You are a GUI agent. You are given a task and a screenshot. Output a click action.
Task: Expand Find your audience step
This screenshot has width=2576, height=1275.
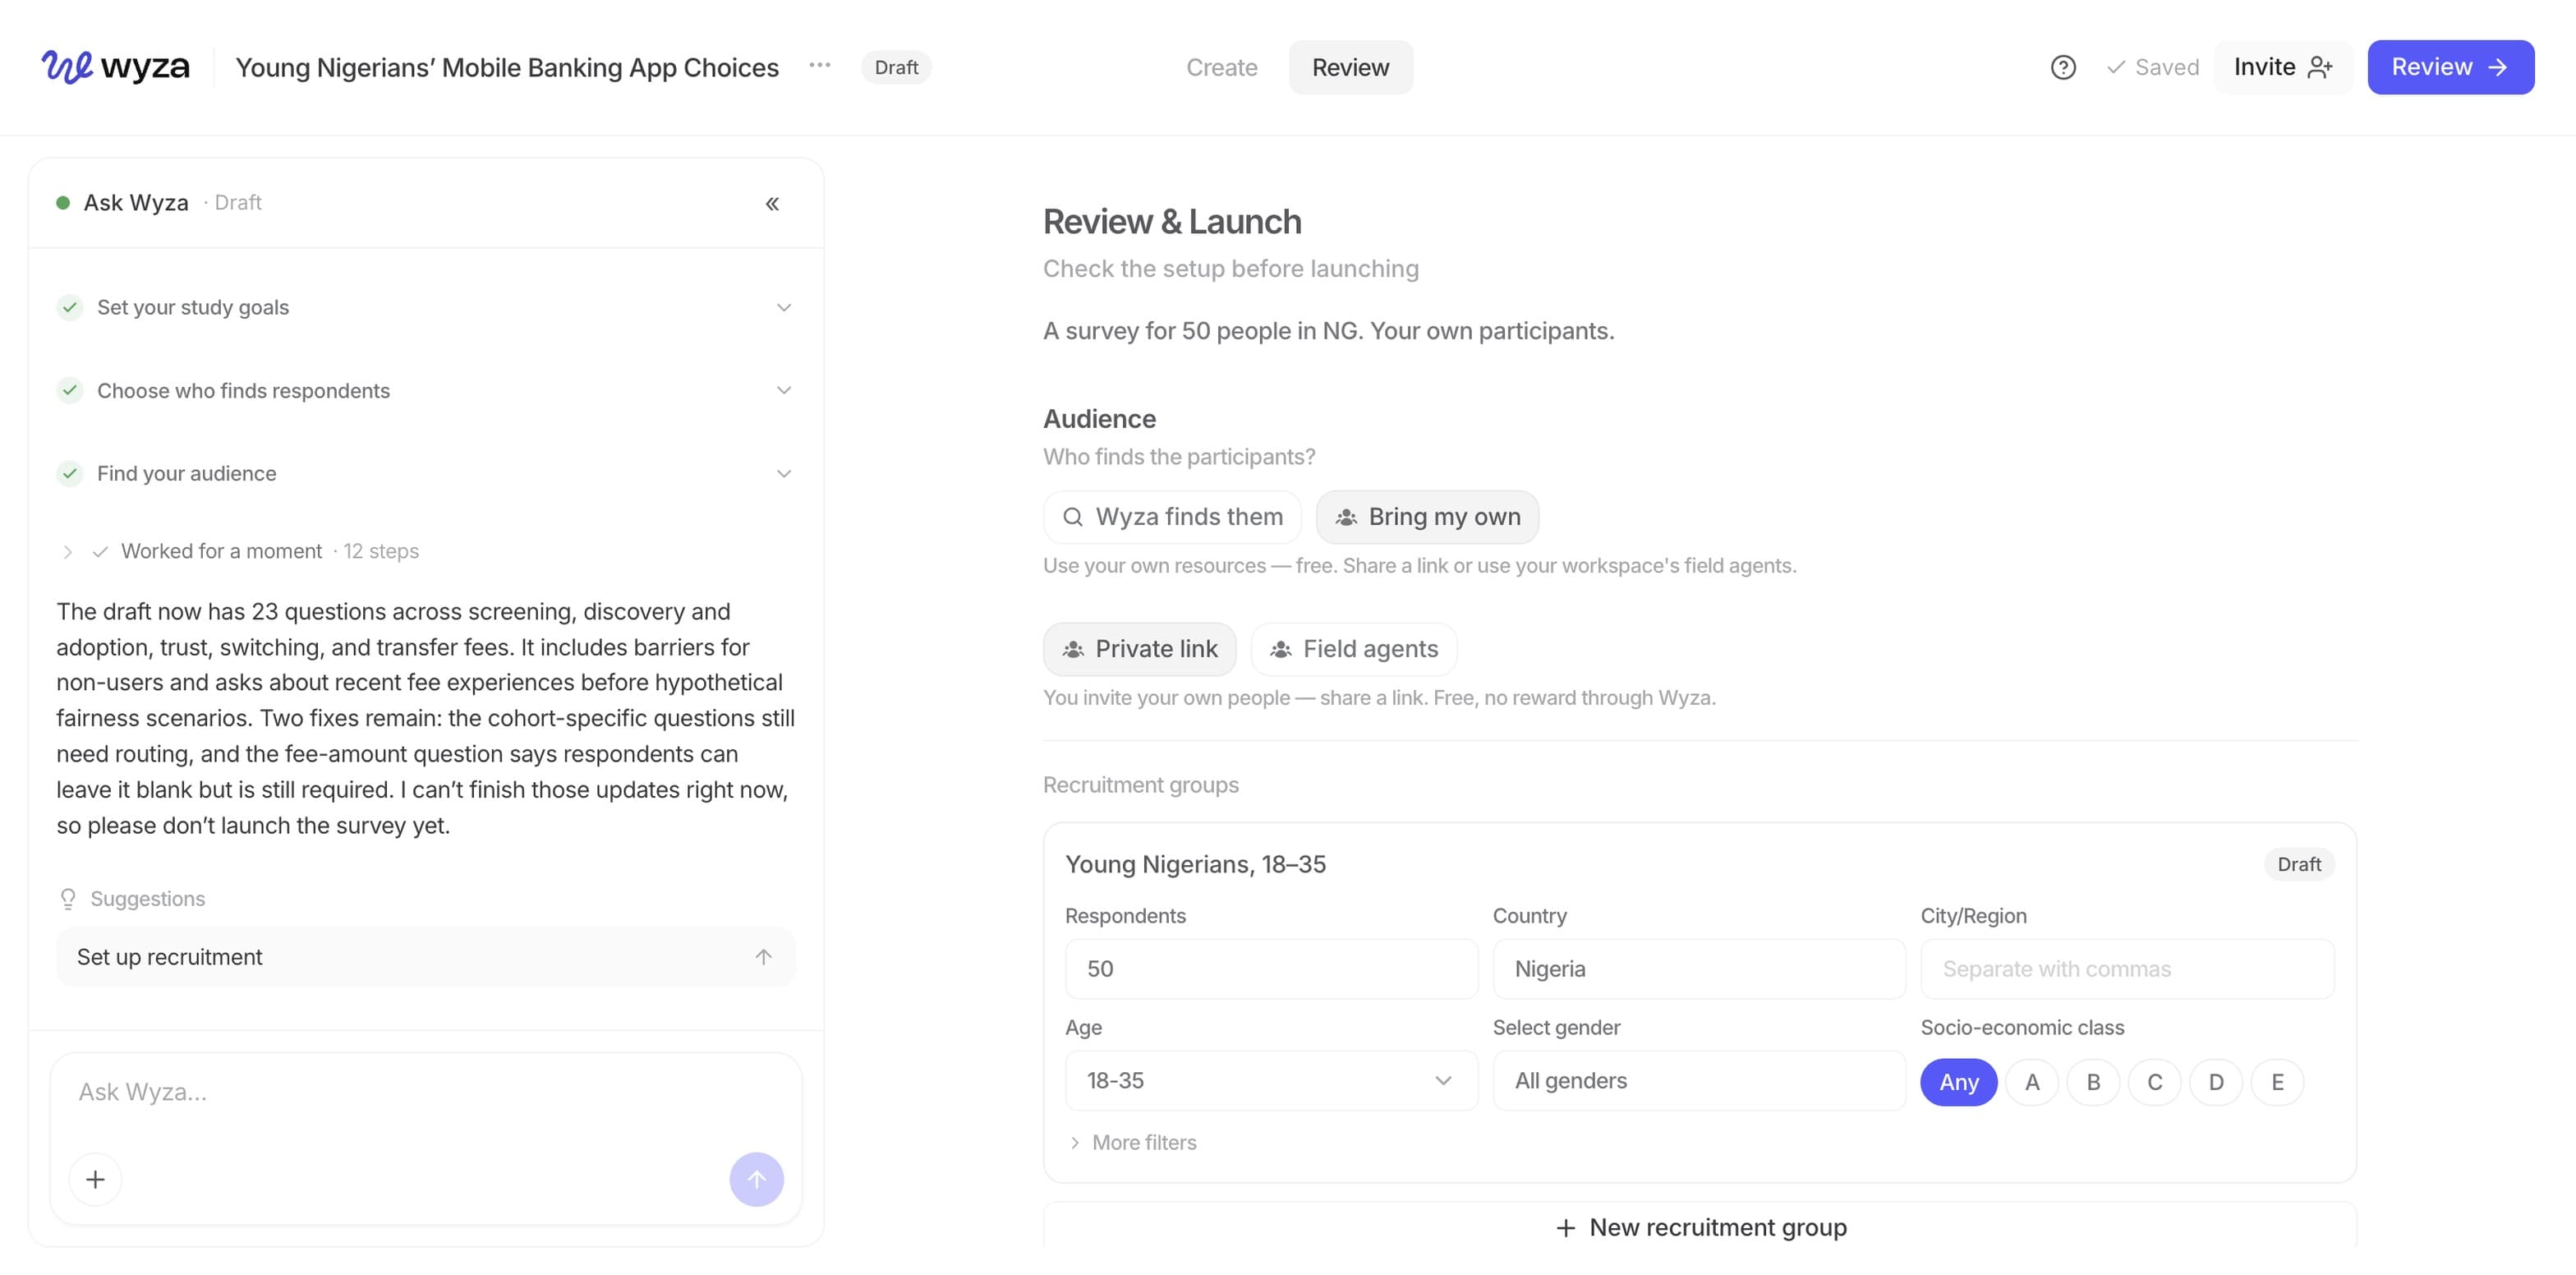pyautogui.click(x=784, y=473)
